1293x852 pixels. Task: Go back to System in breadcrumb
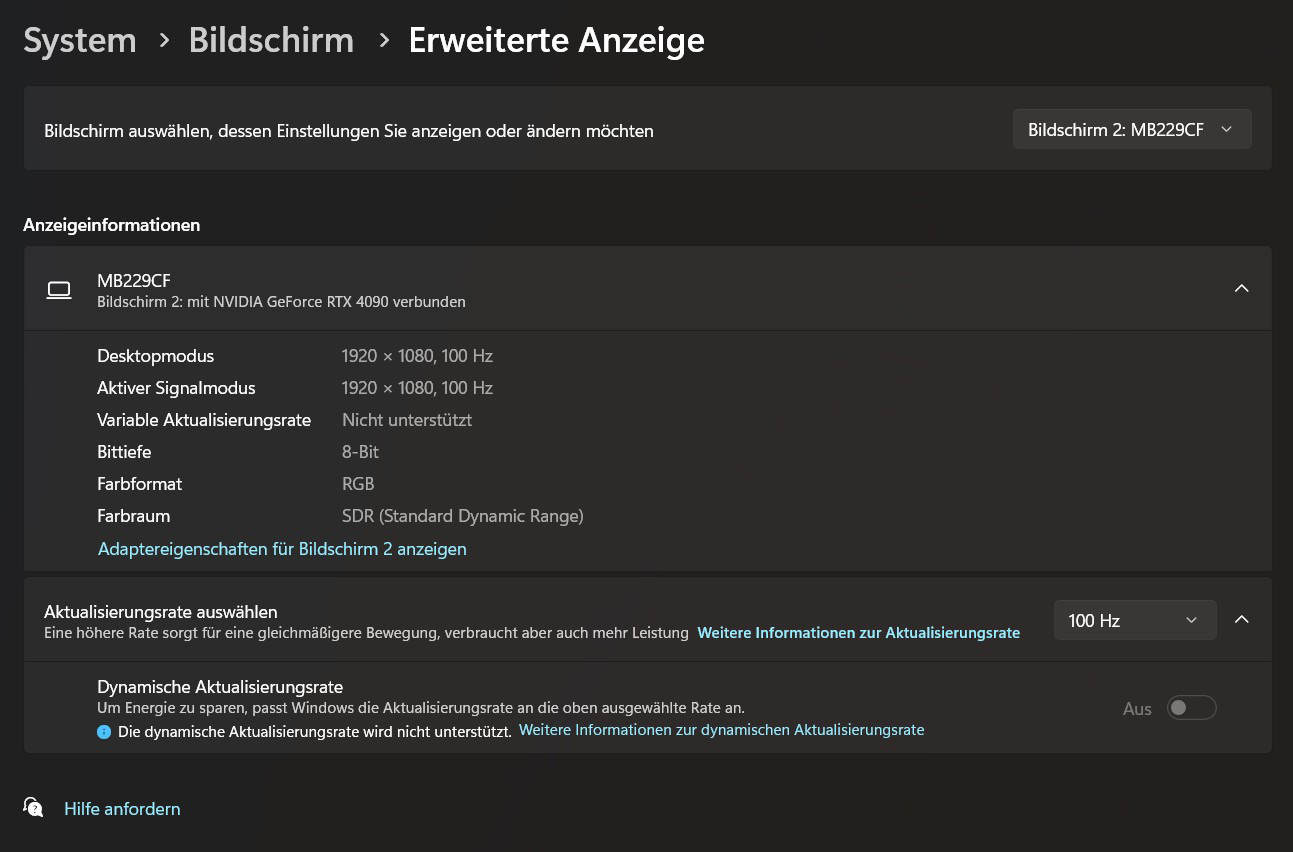click(x=80, y=40)
